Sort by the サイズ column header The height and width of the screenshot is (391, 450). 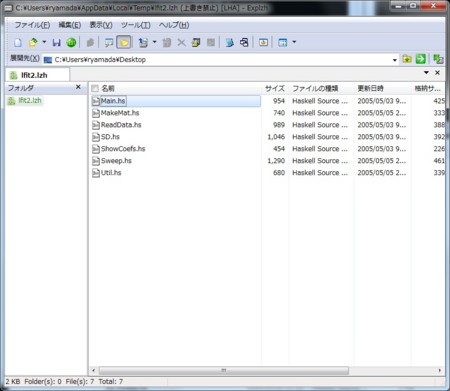(x=275, y=88)
